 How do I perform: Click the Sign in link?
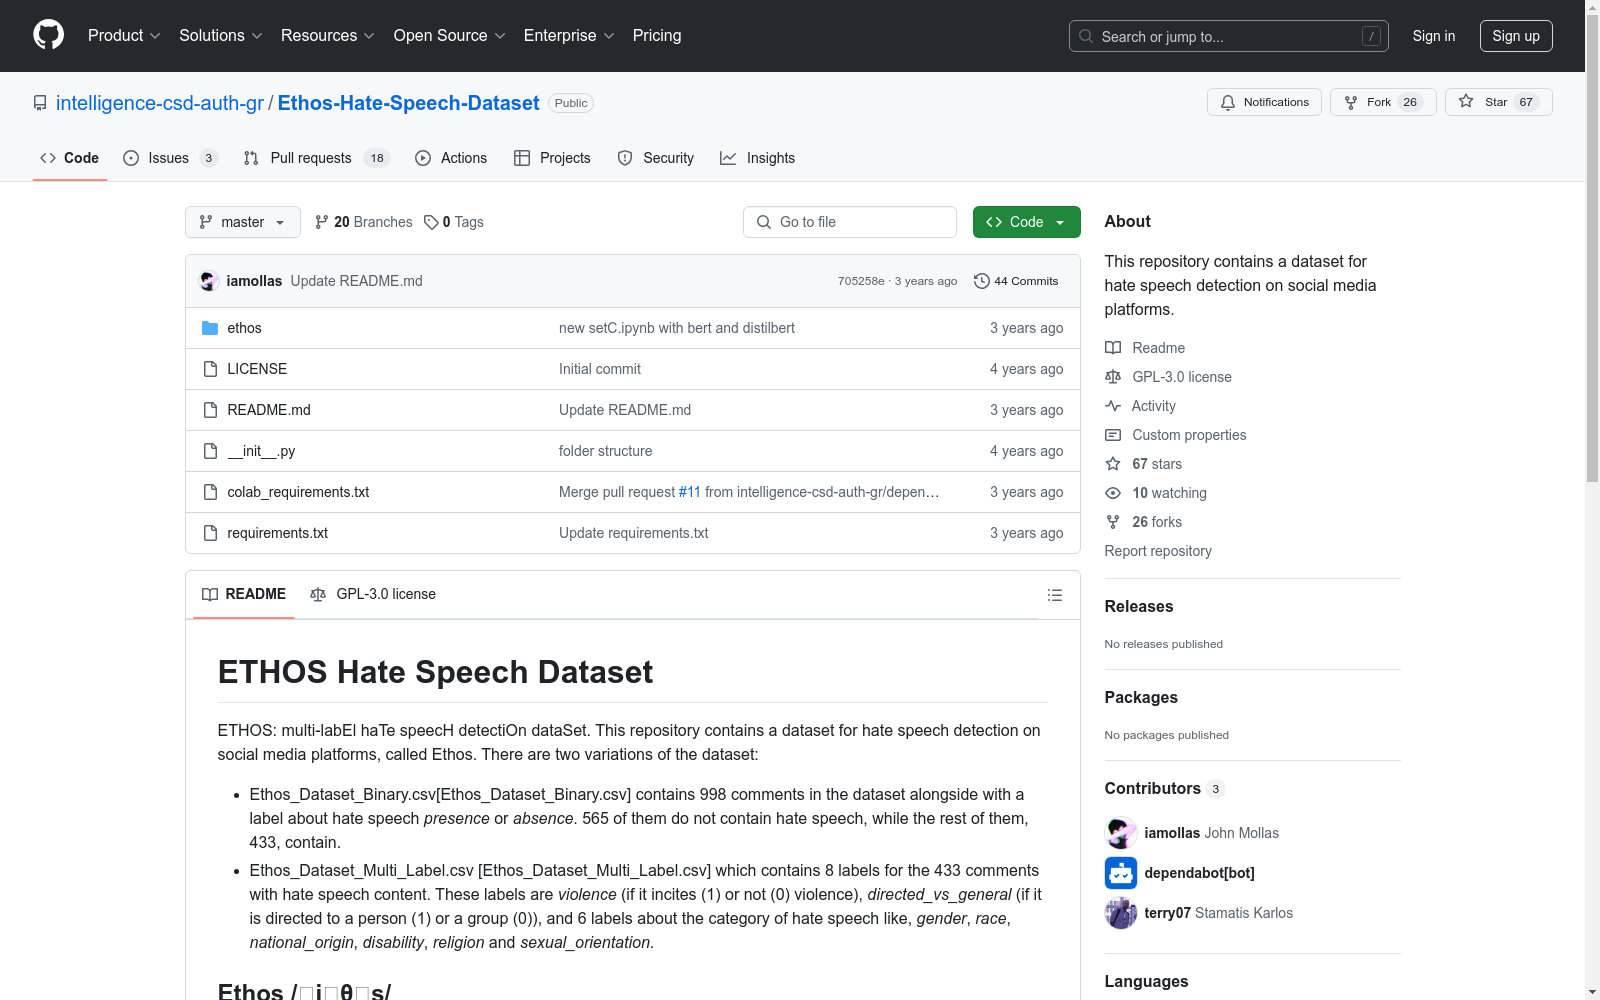coord(1434,36)
